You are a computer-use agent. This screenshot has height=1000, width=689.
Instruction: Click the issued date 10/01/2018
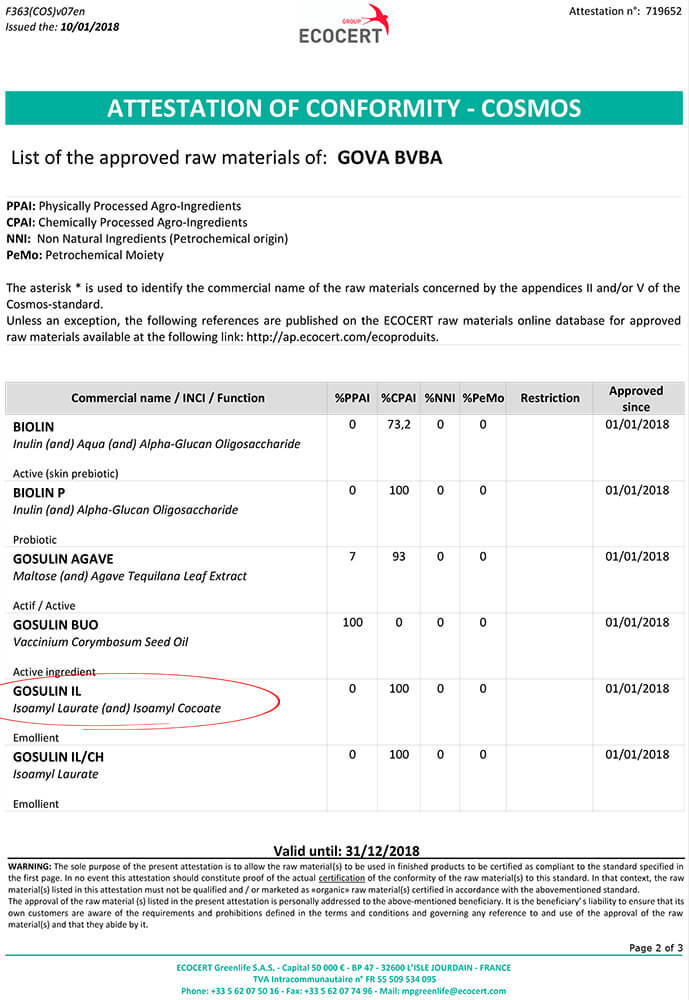click(89, 27)
